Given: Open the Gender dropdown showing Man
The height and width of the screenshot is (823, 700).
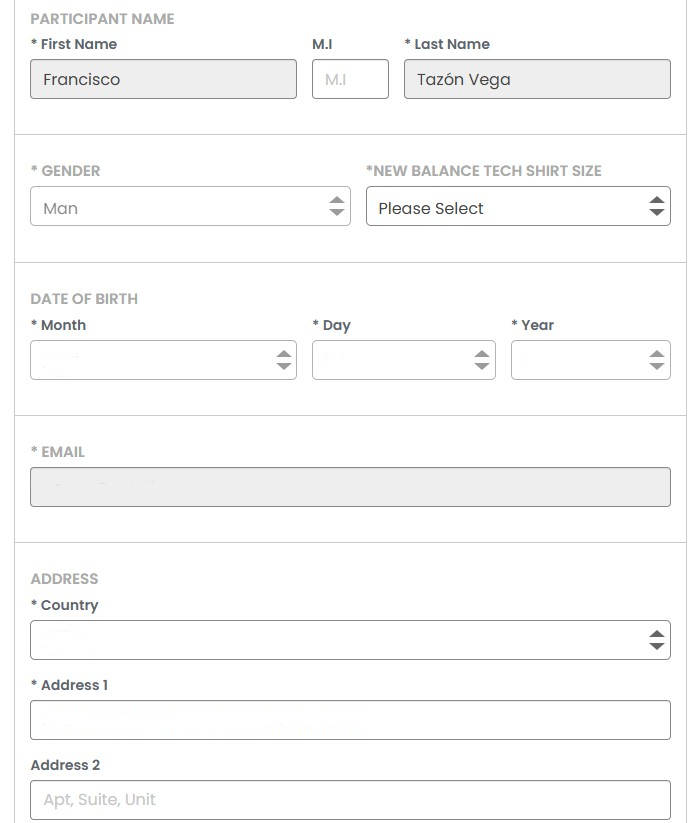Looking at the screenshot, I should (180, 207).
